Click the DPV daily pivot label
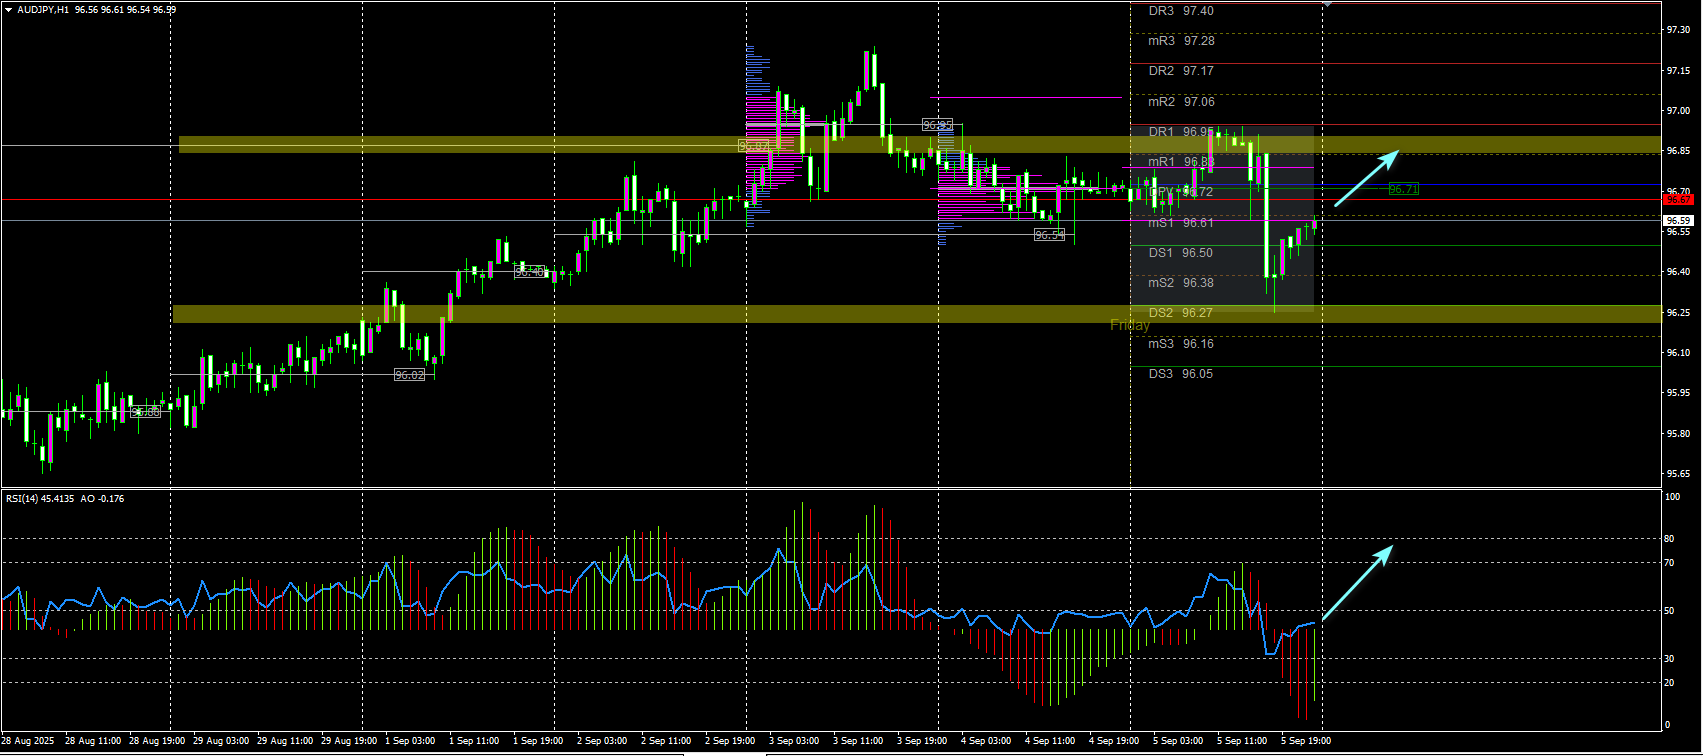This screenshot has width=1703, height=756. point(1181,192)
